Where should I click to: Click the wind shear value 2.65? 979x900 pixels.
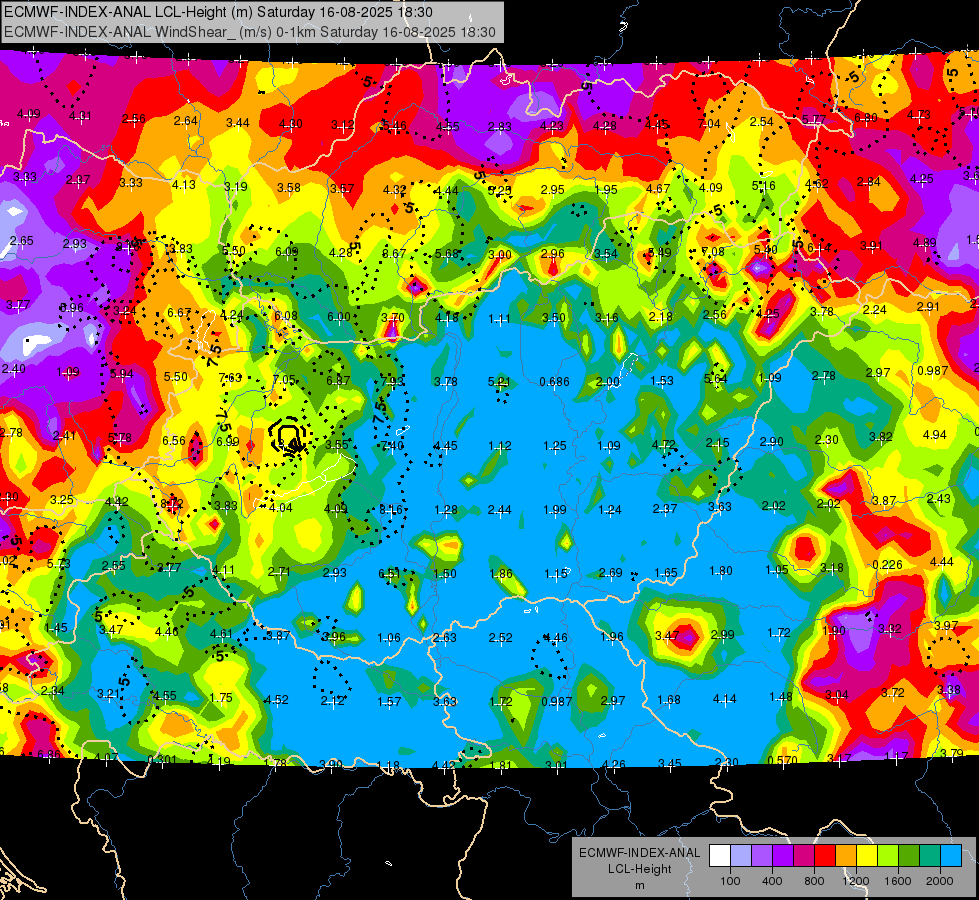(x=22, y=240)
